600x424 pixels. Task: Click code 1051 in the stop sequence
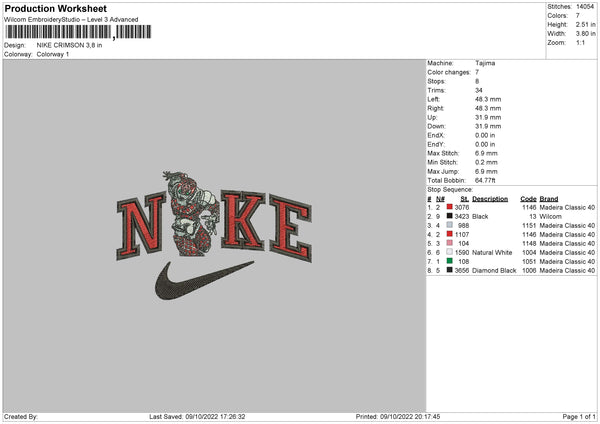coord(529,261)
